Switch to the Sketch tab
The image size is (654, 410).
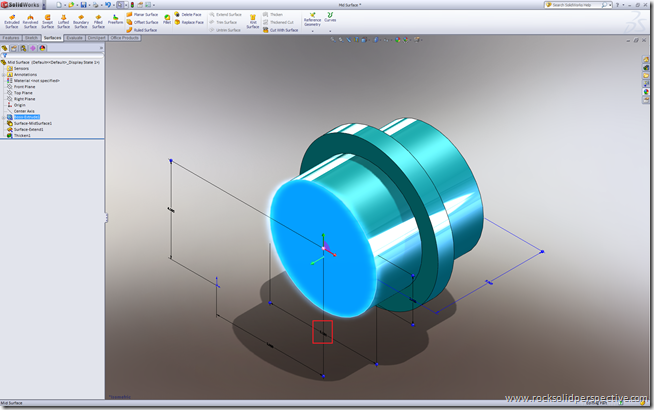31,38
